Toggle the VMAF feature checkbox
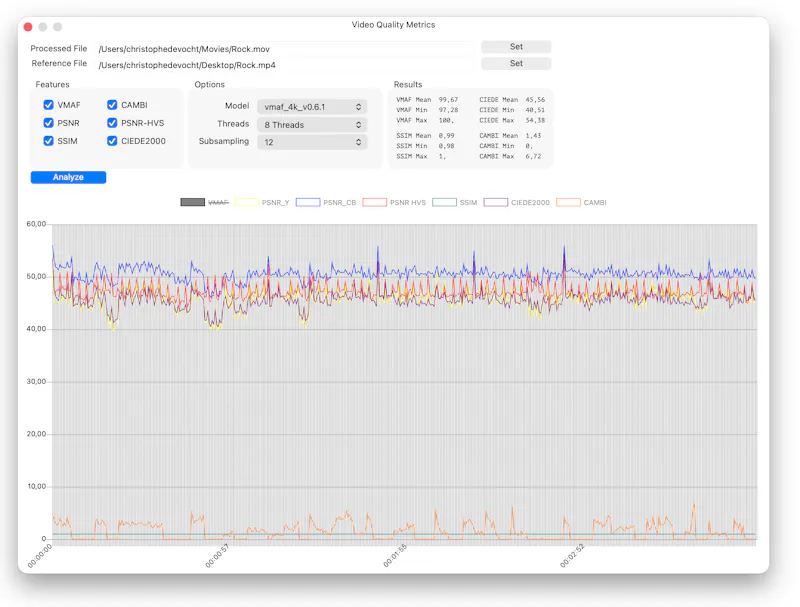Screen dimensions: 800x607 click(x=48, y=105)
